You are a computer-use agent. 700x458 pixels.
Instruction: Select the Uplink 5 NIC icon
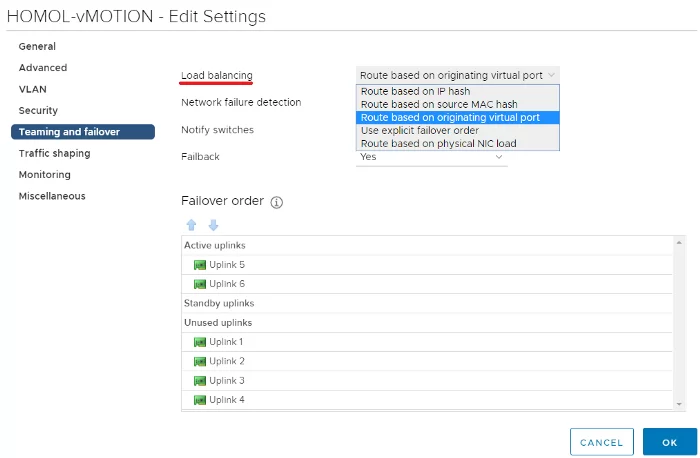coord(200,265)
